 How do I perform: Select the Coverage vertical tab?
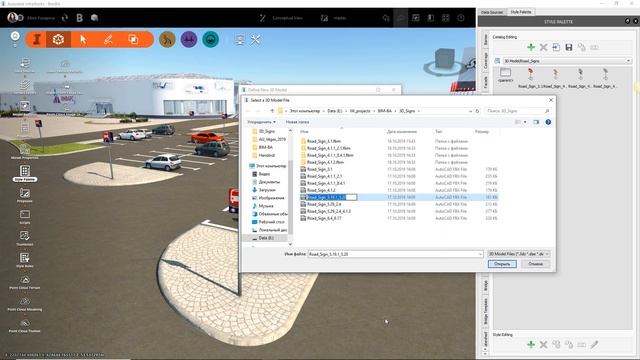pos(486,61)
